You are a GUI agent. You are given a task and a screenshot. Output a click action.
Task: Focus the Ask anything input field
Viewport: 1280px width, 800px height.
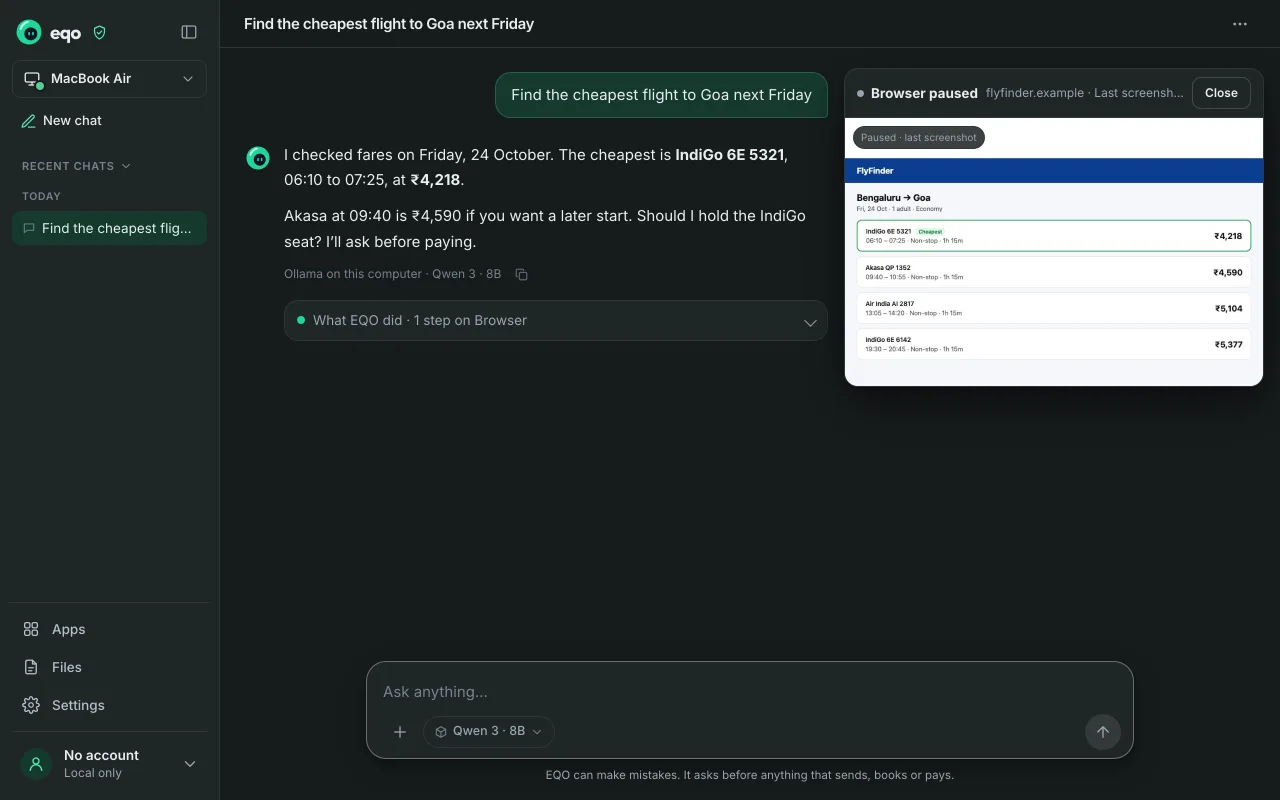coord(750,692)
